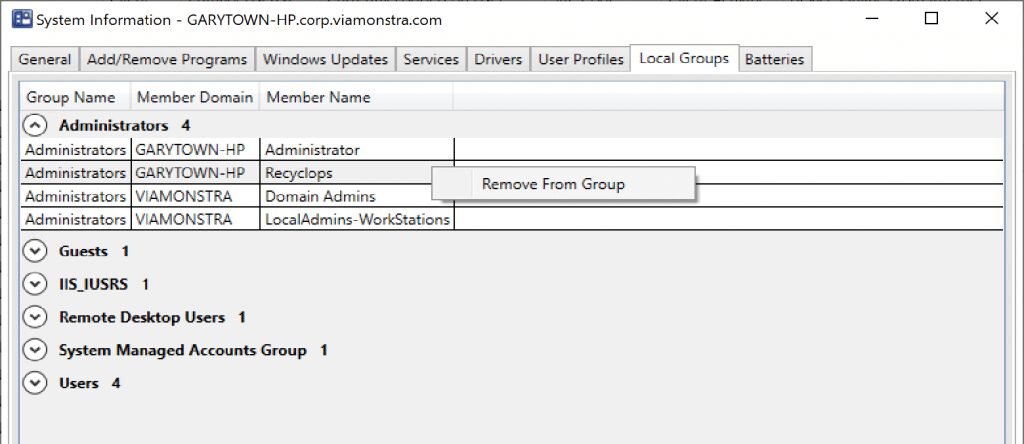This screenshot has width=1024, height=444.
Task: Expand the IIS_IUSRS group
Action: tap(35, 284)
